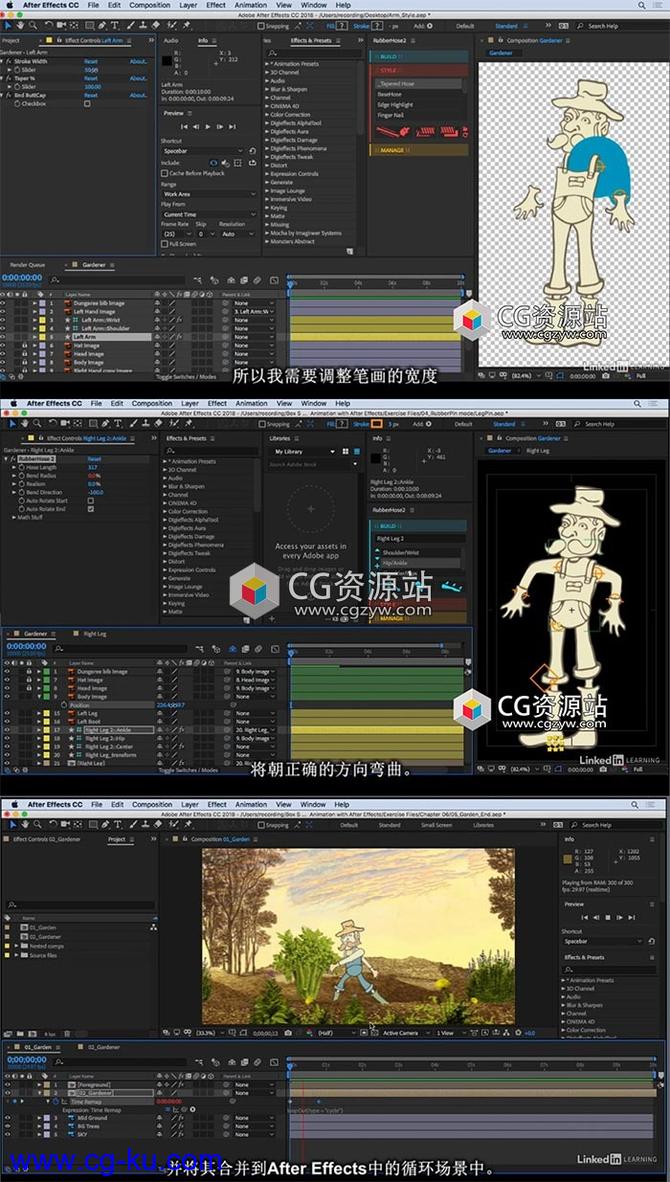The width and height of the screenshot is (670, 1182).
Task: Enable Cache Before Playback checkbox
Action: [164, 173]
